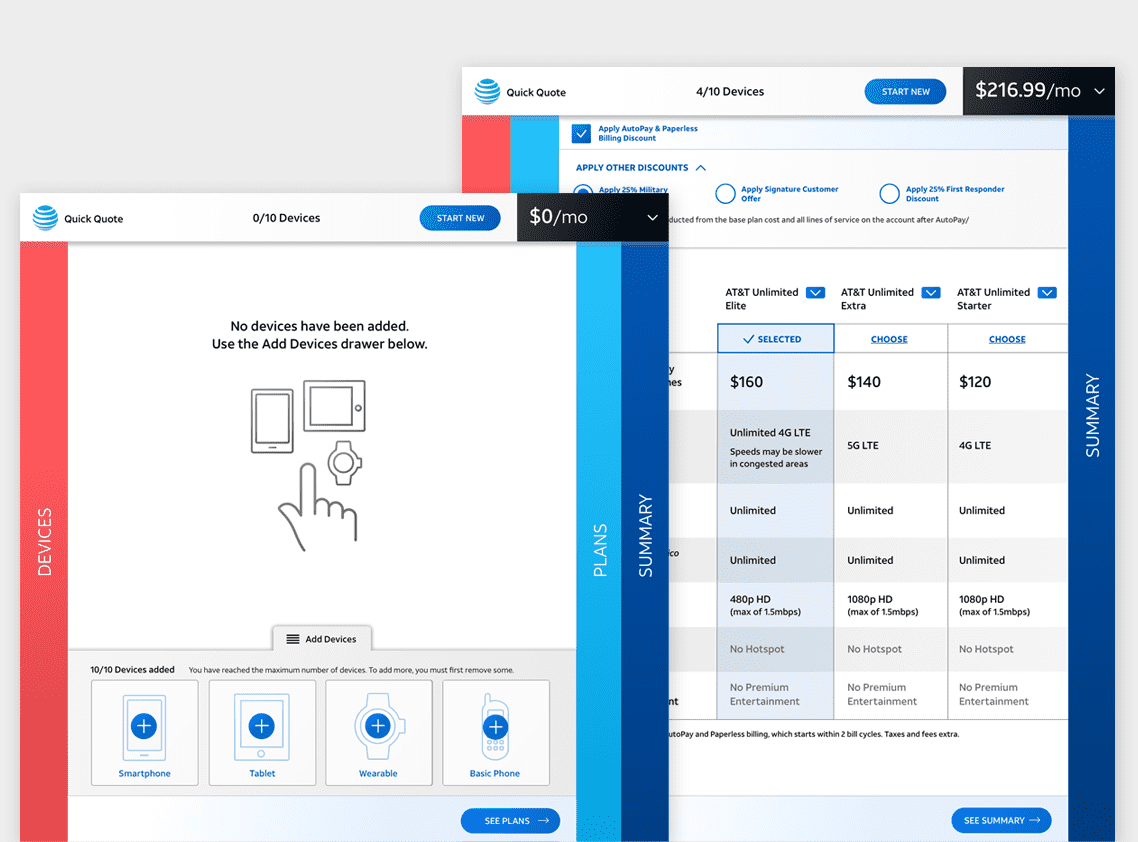
Task: Switch to the red Devices side tab
Action: (44, 540)
